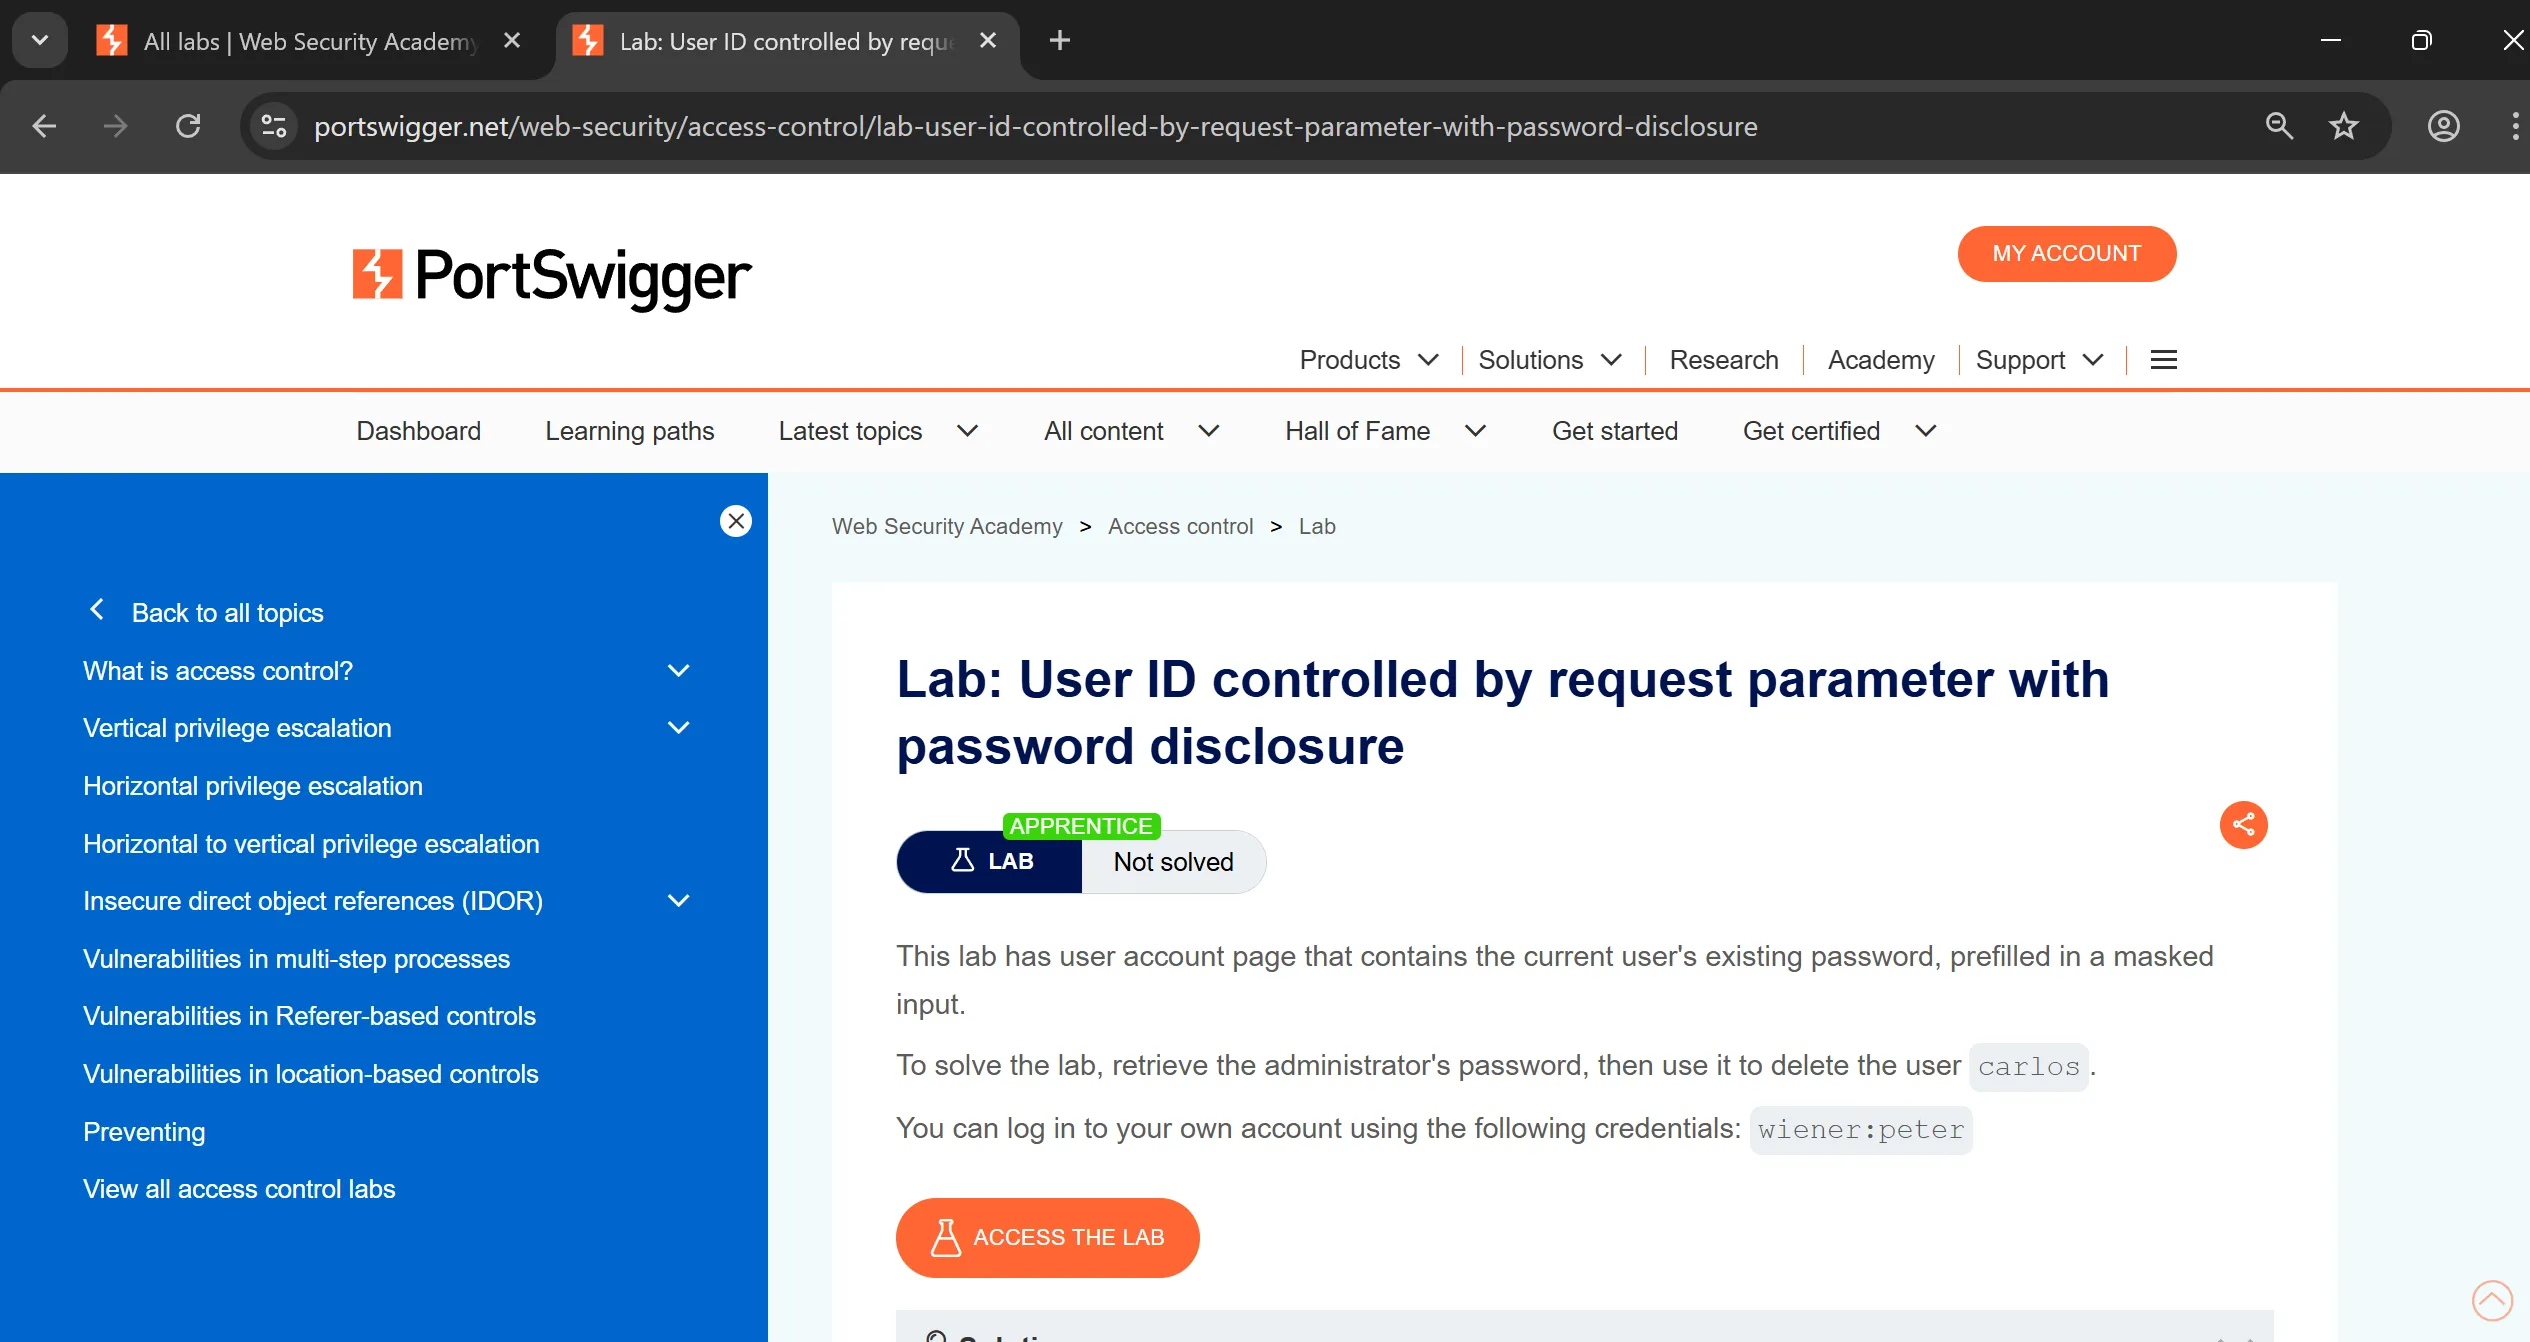Expand Insecure direct object references section
The width and height of the screenshot is (2530, 1342).
678,901
